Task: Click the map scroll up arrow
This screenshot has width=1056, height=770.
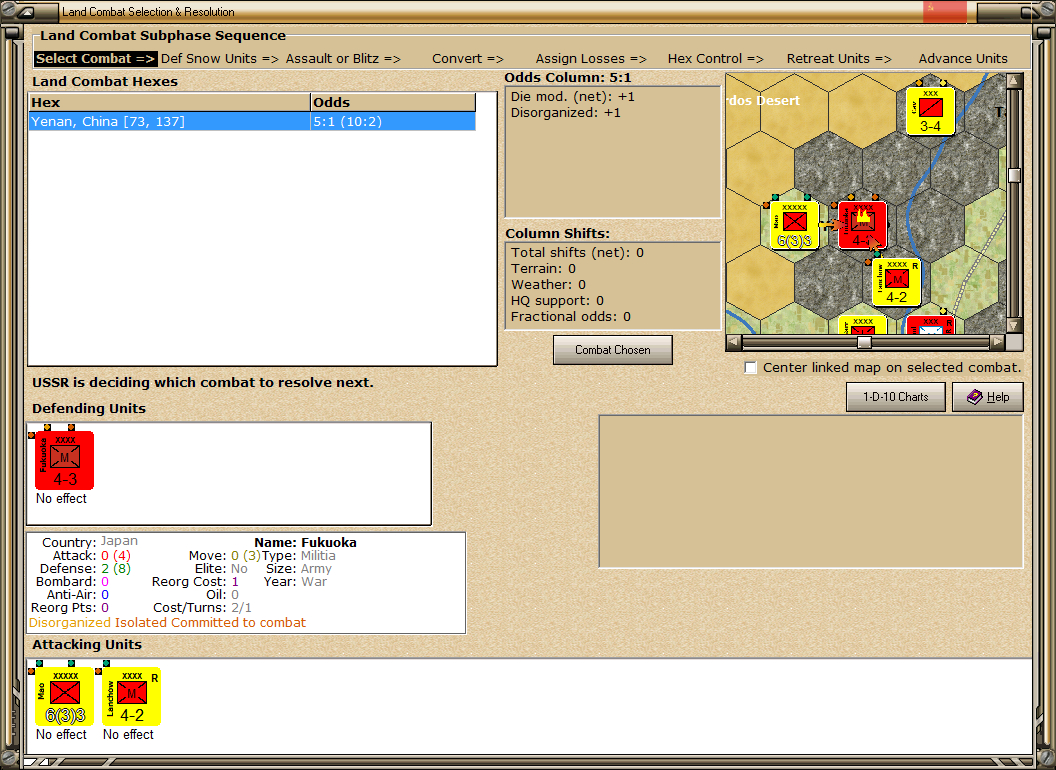Action: coord(1014,81)
